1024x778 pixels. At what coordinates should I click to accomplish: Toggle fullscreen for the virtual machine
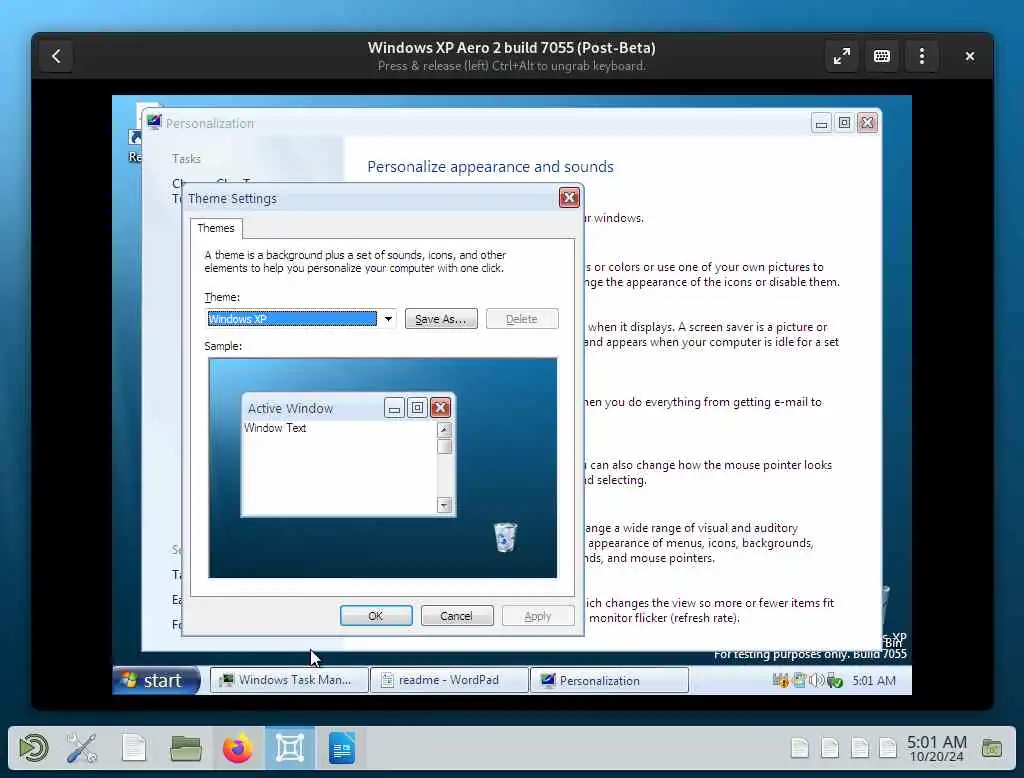coord(841,56)
